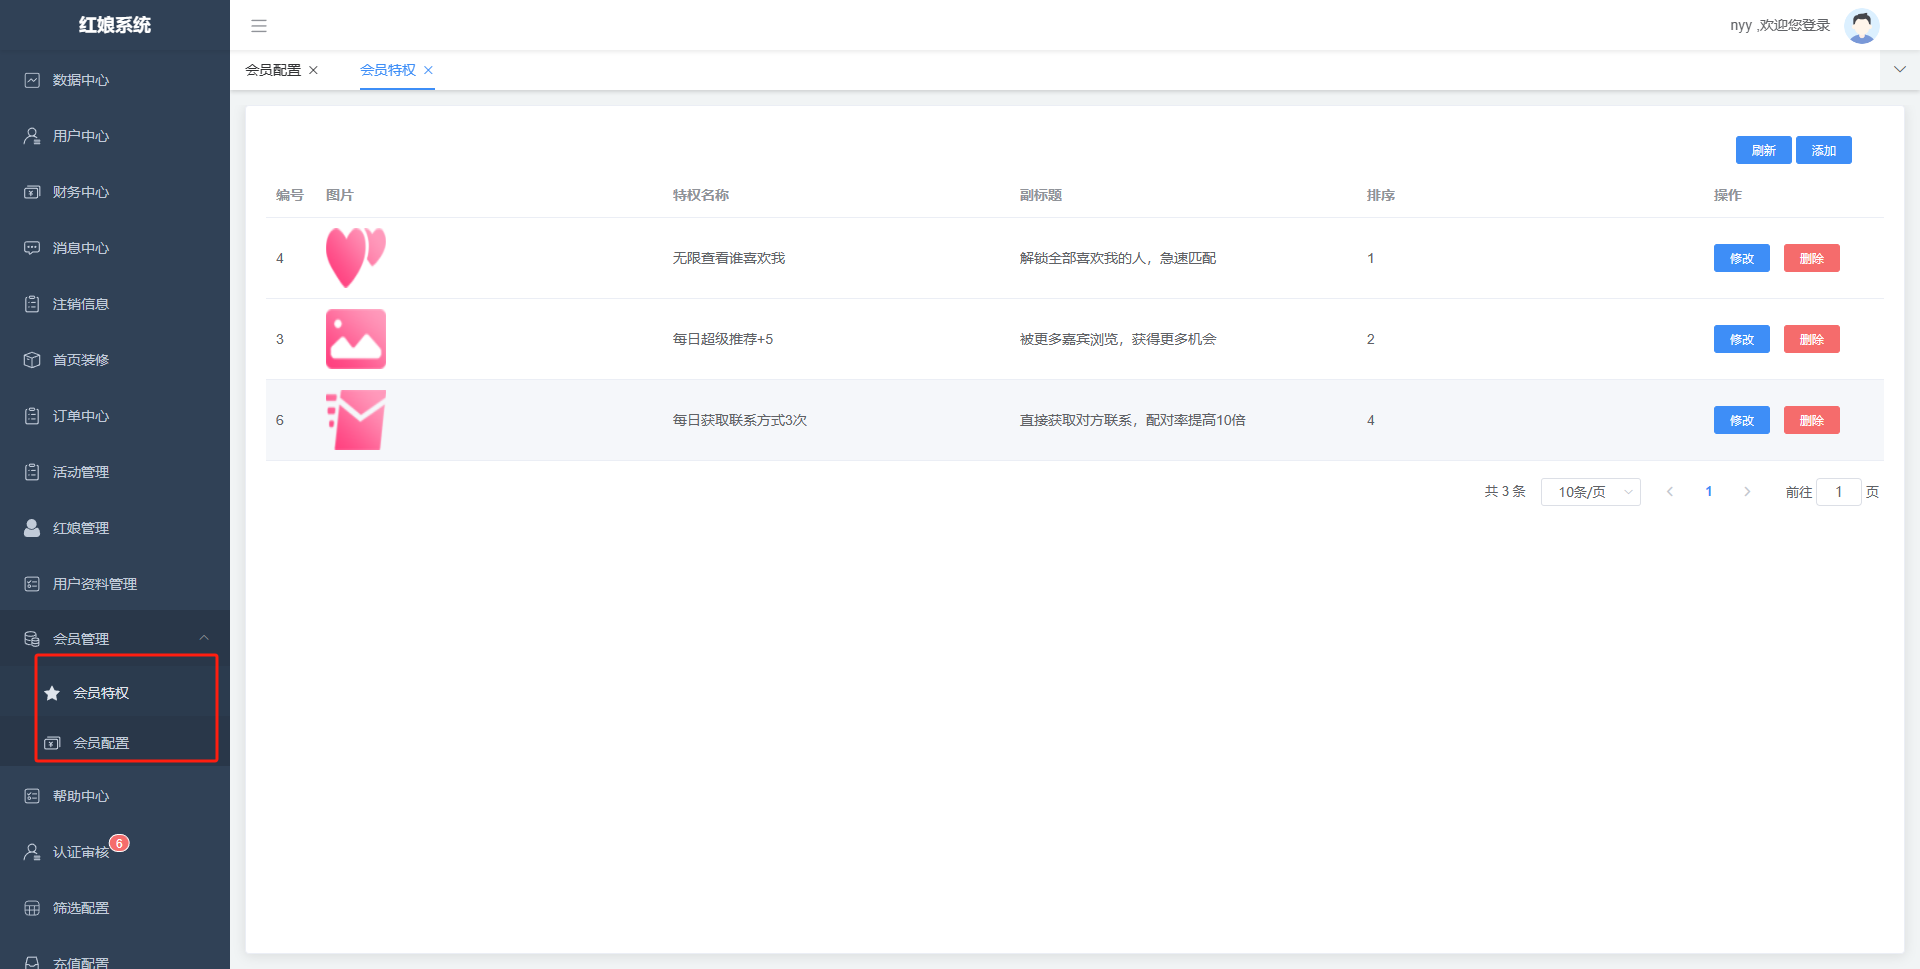Viewport: 1920px width, 969px height.
Task: Click the 财务中心 sidebar icon
Action: 32,192
